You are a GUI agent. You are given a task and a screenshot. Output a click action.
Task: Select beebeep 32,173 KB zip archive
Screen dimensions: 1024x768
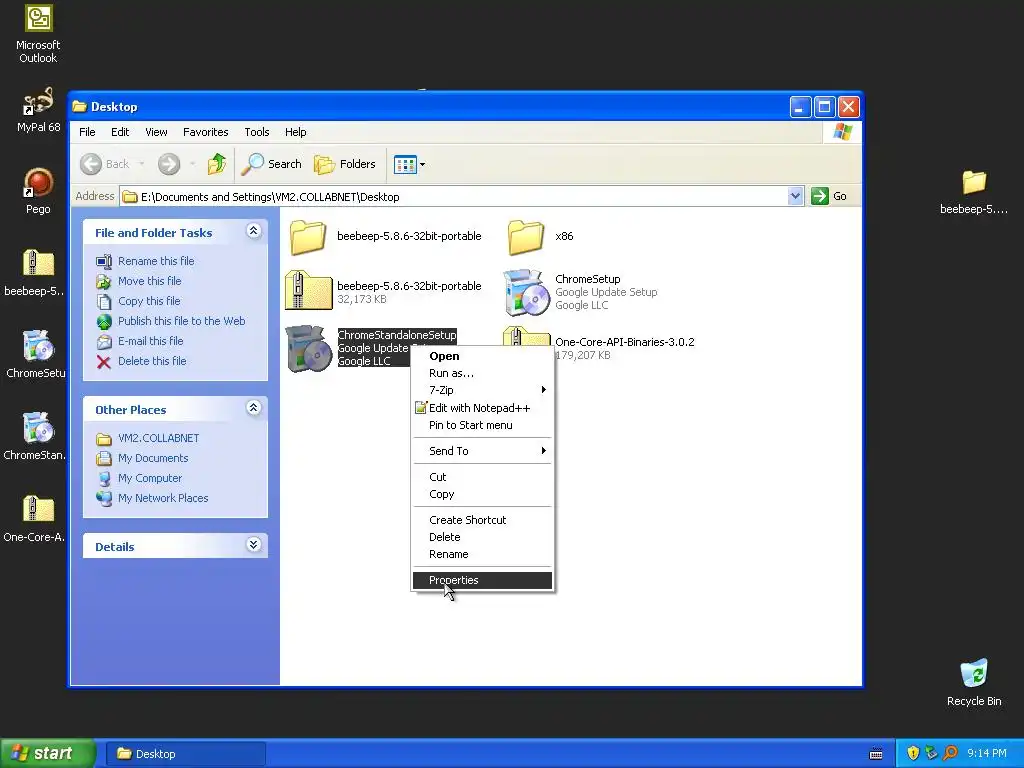(384, 291)
